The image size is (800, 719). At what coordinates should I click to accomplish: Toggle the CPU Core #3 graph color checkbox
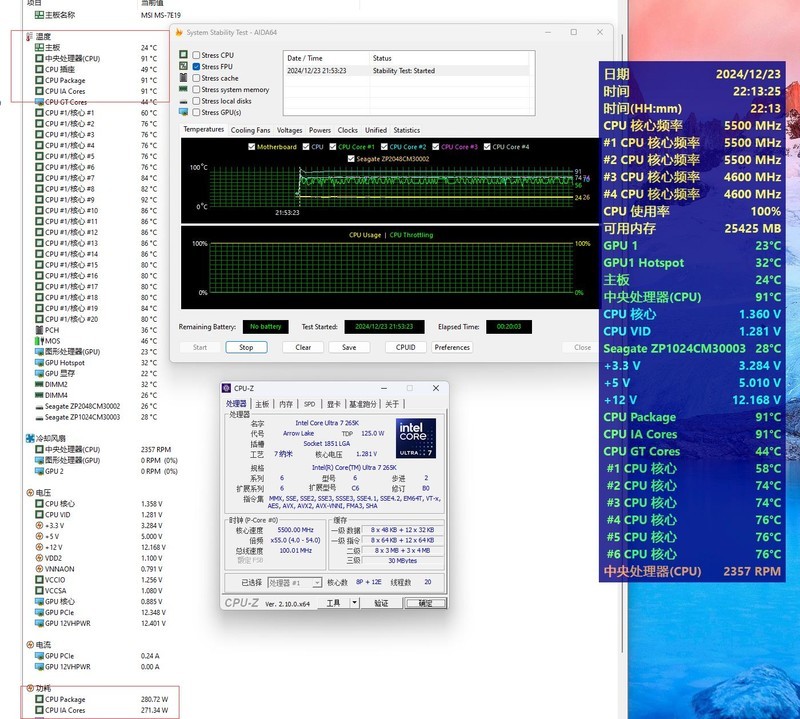(x=437, y=147)
